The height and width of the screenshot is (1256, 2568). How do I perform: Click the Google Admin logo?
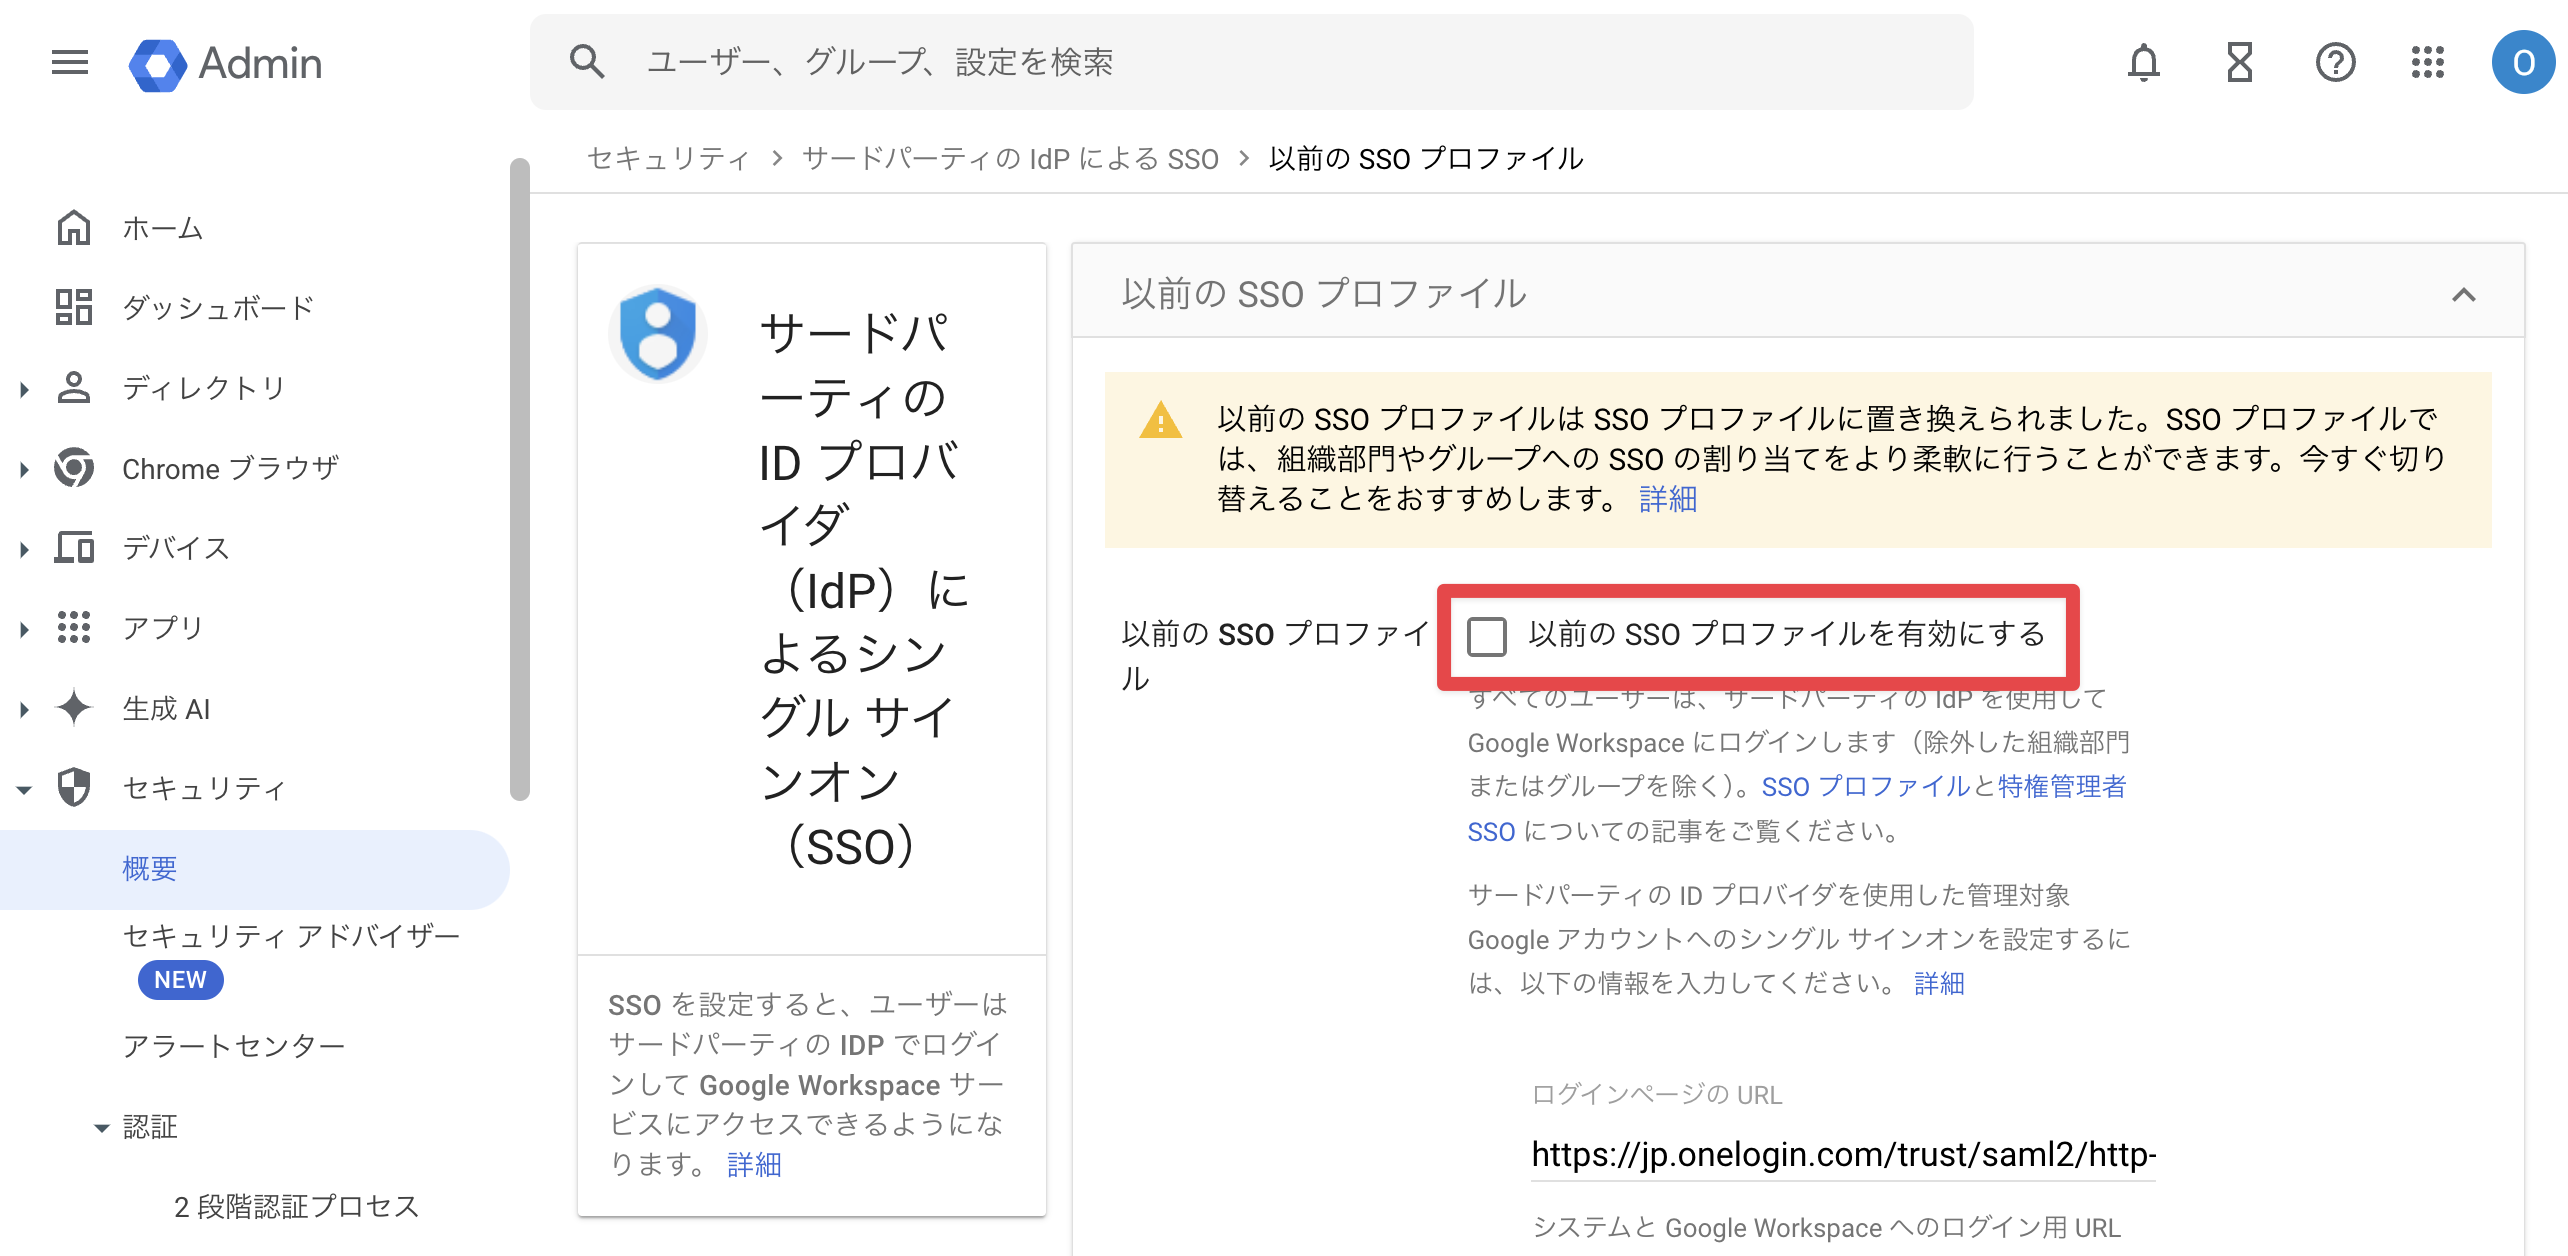pos(226,64)
